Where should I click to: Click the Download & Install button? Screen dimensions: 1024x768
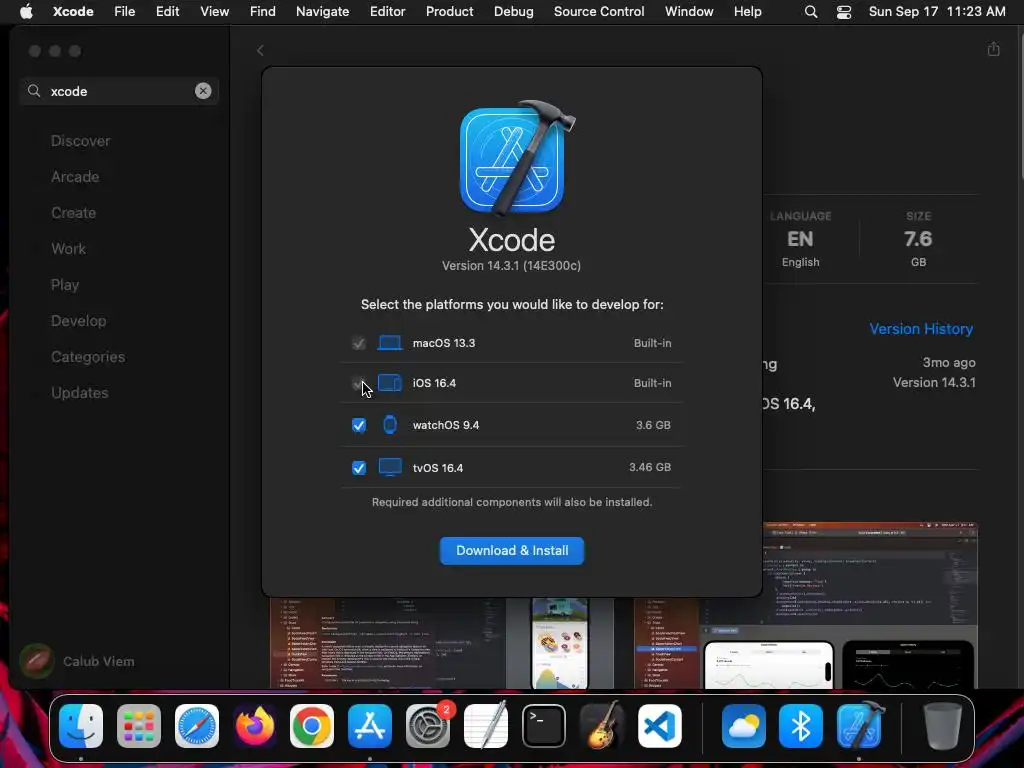coord(511,551)
